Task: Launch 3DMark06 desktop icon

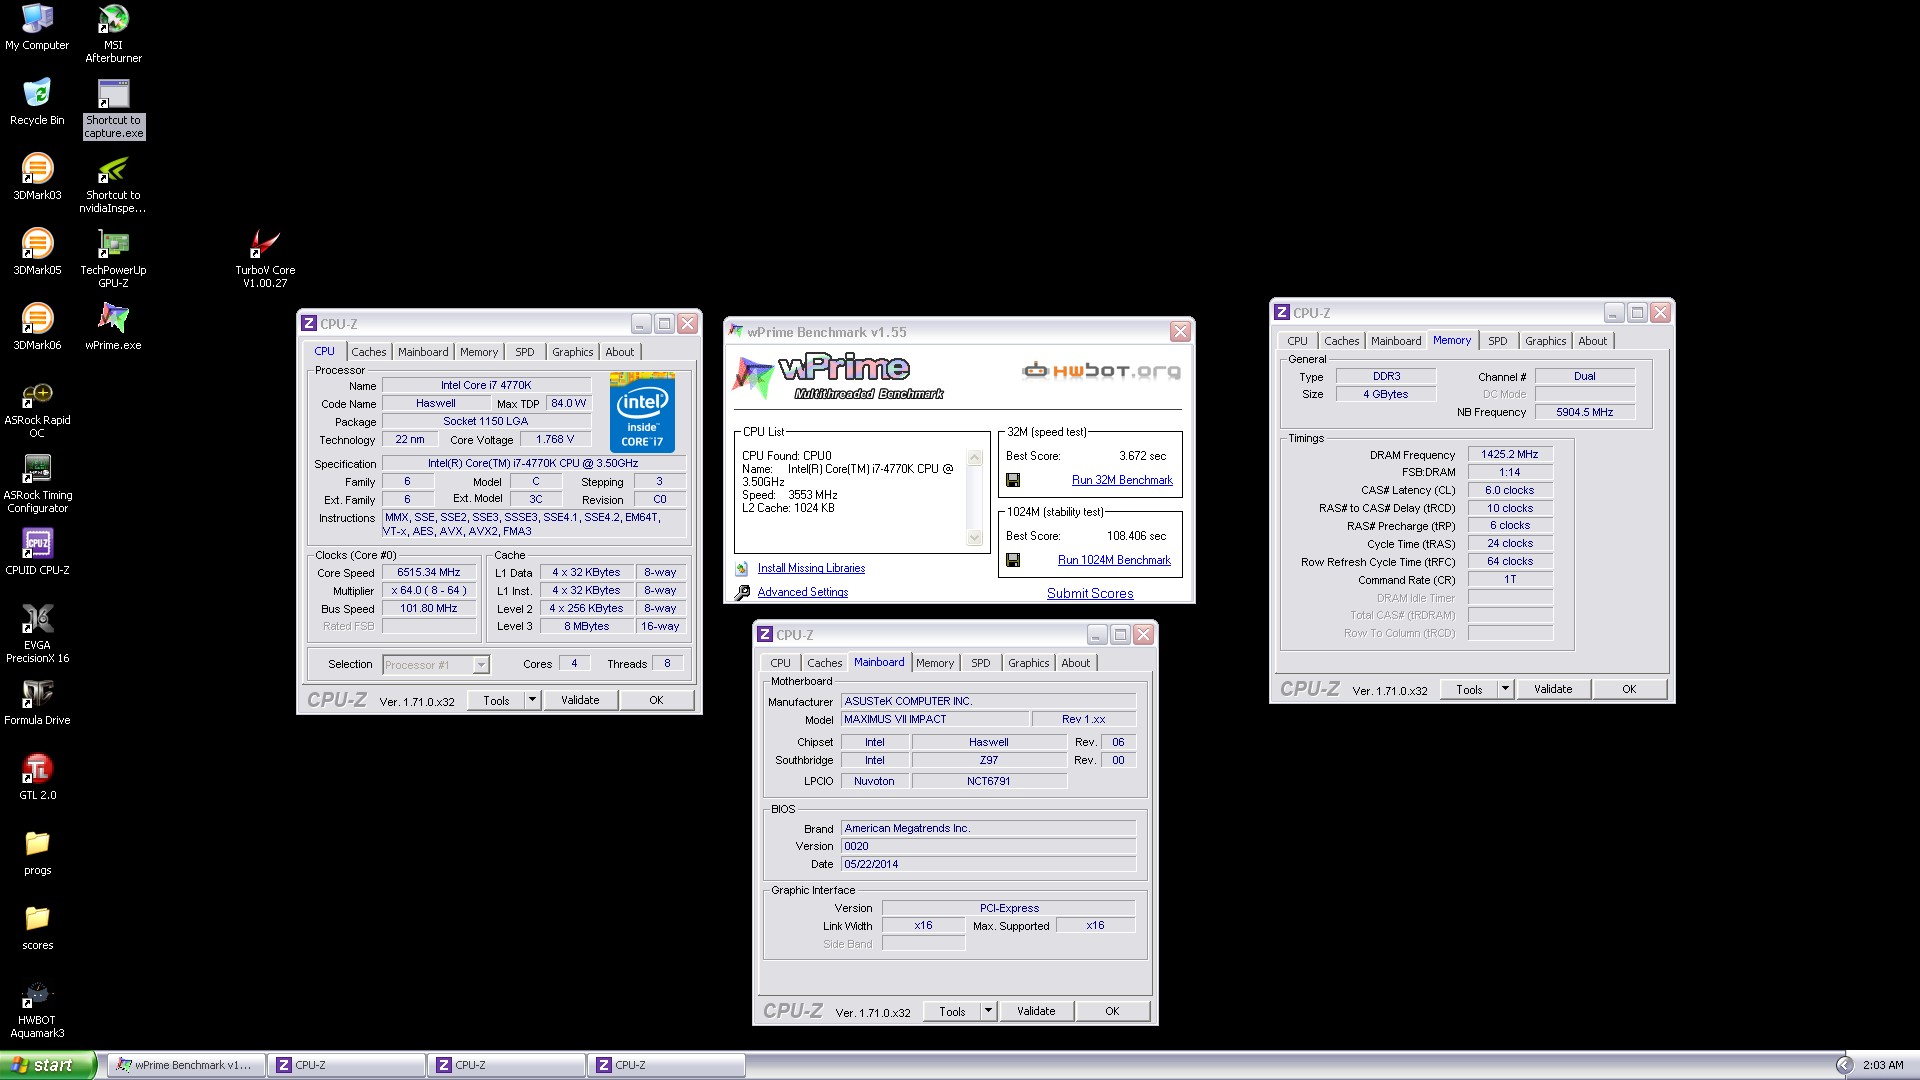Action: click(x=37, y=327)
